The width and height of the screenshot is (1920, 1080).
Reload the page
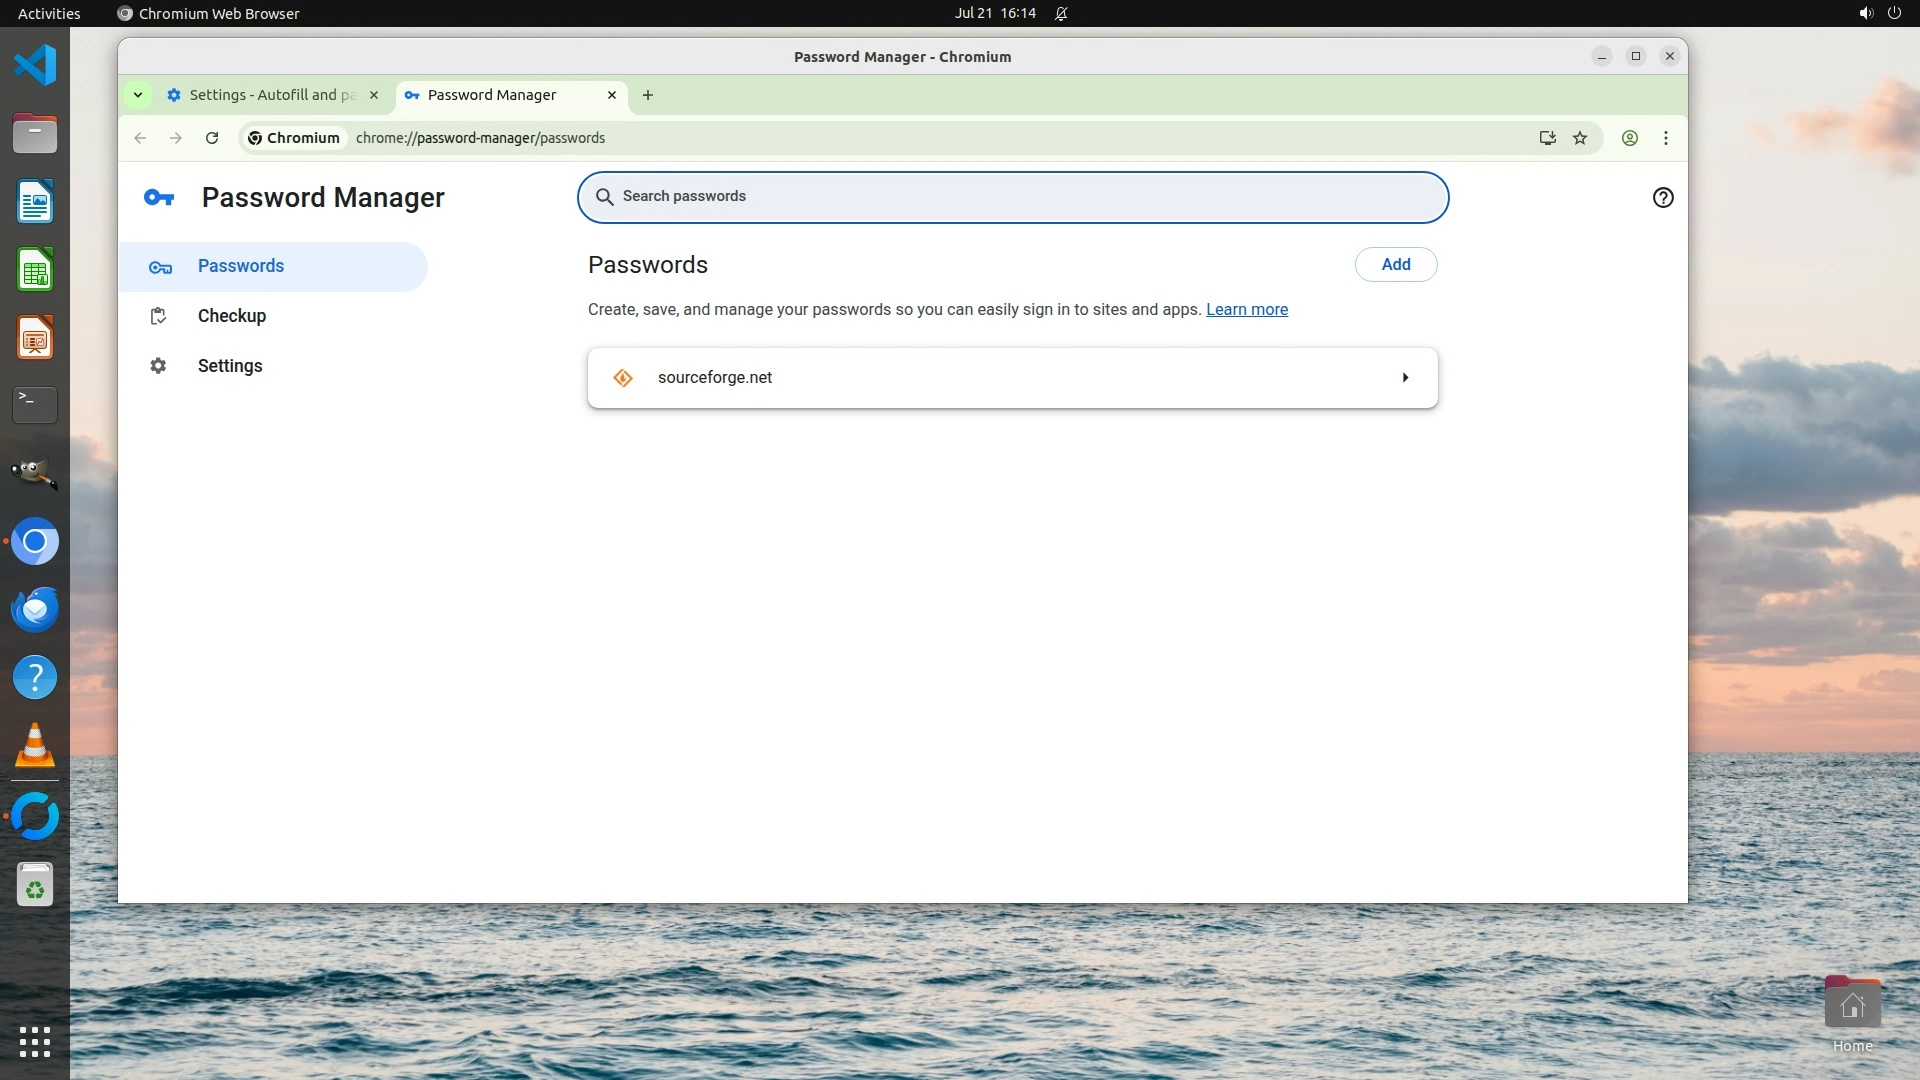(212, 138)
